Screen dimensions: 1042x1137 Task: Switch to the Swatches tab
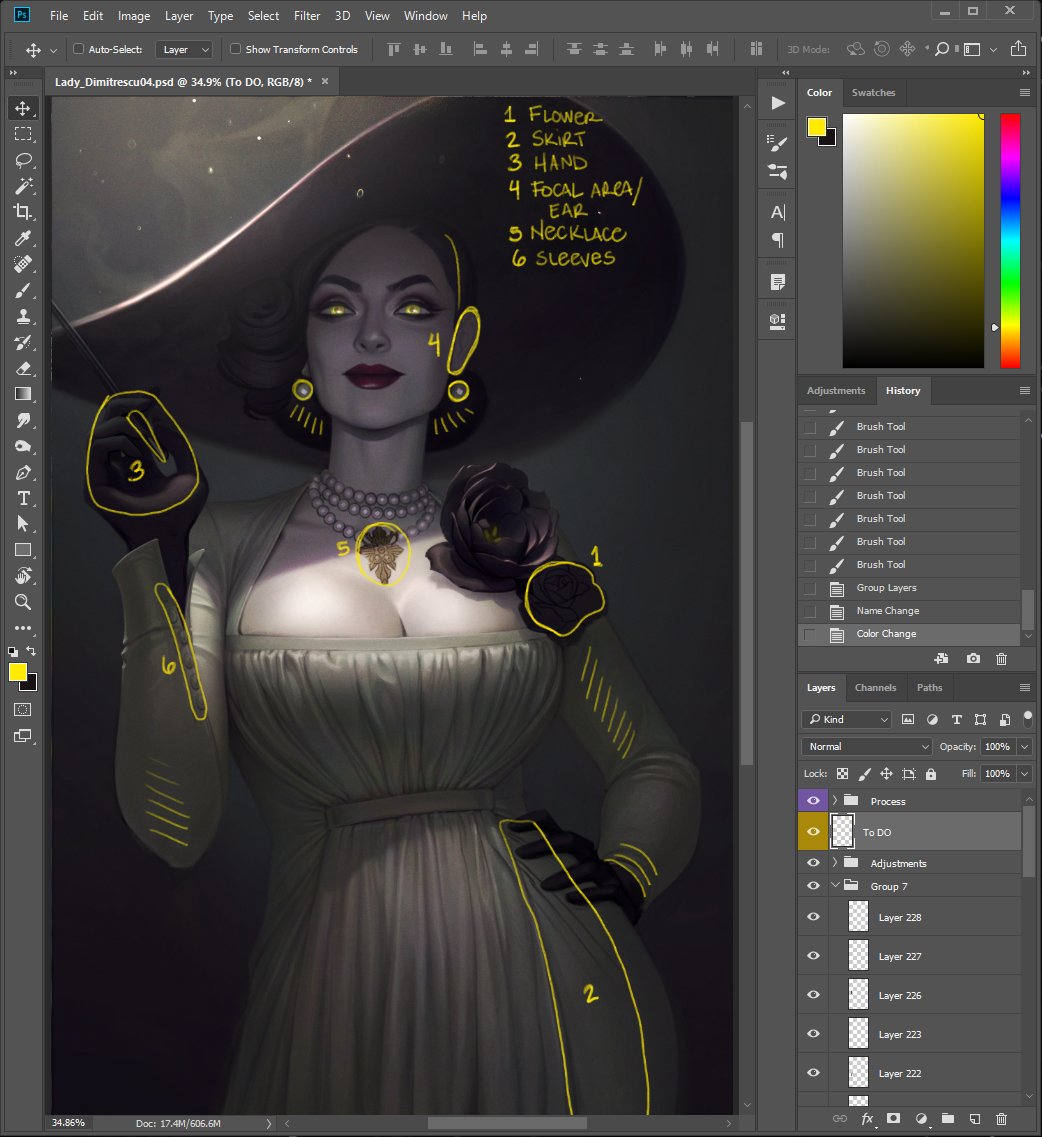pyautogui.click(x=873, y=93)
